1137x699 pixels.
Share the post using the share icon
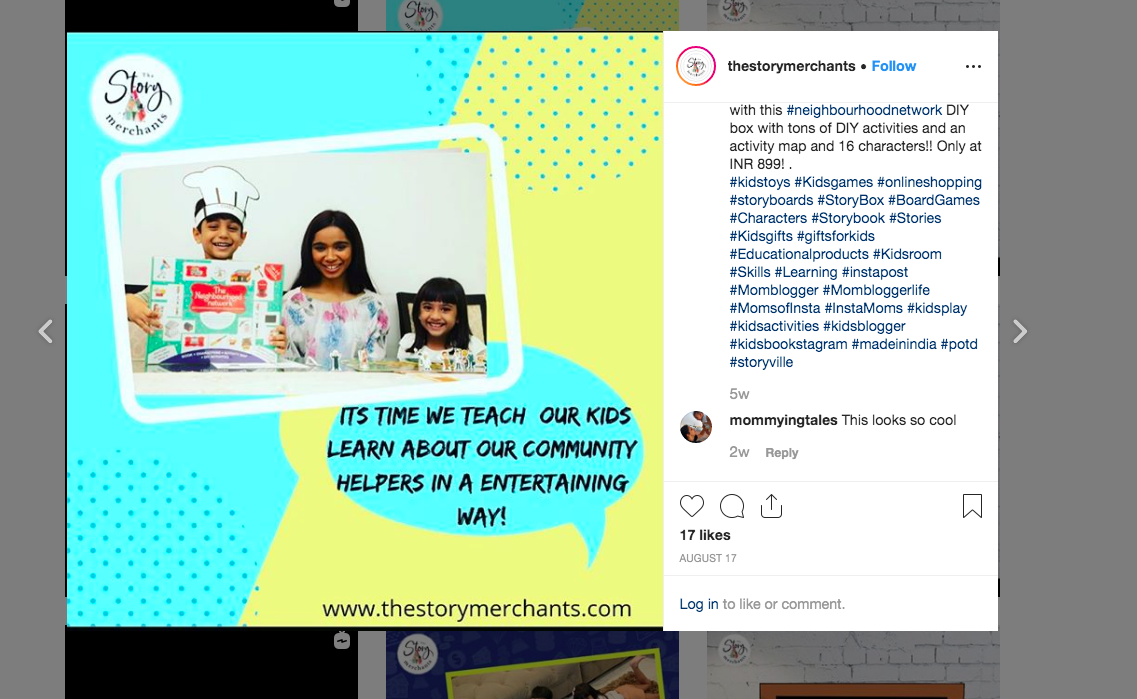click(x=771, y=506)
